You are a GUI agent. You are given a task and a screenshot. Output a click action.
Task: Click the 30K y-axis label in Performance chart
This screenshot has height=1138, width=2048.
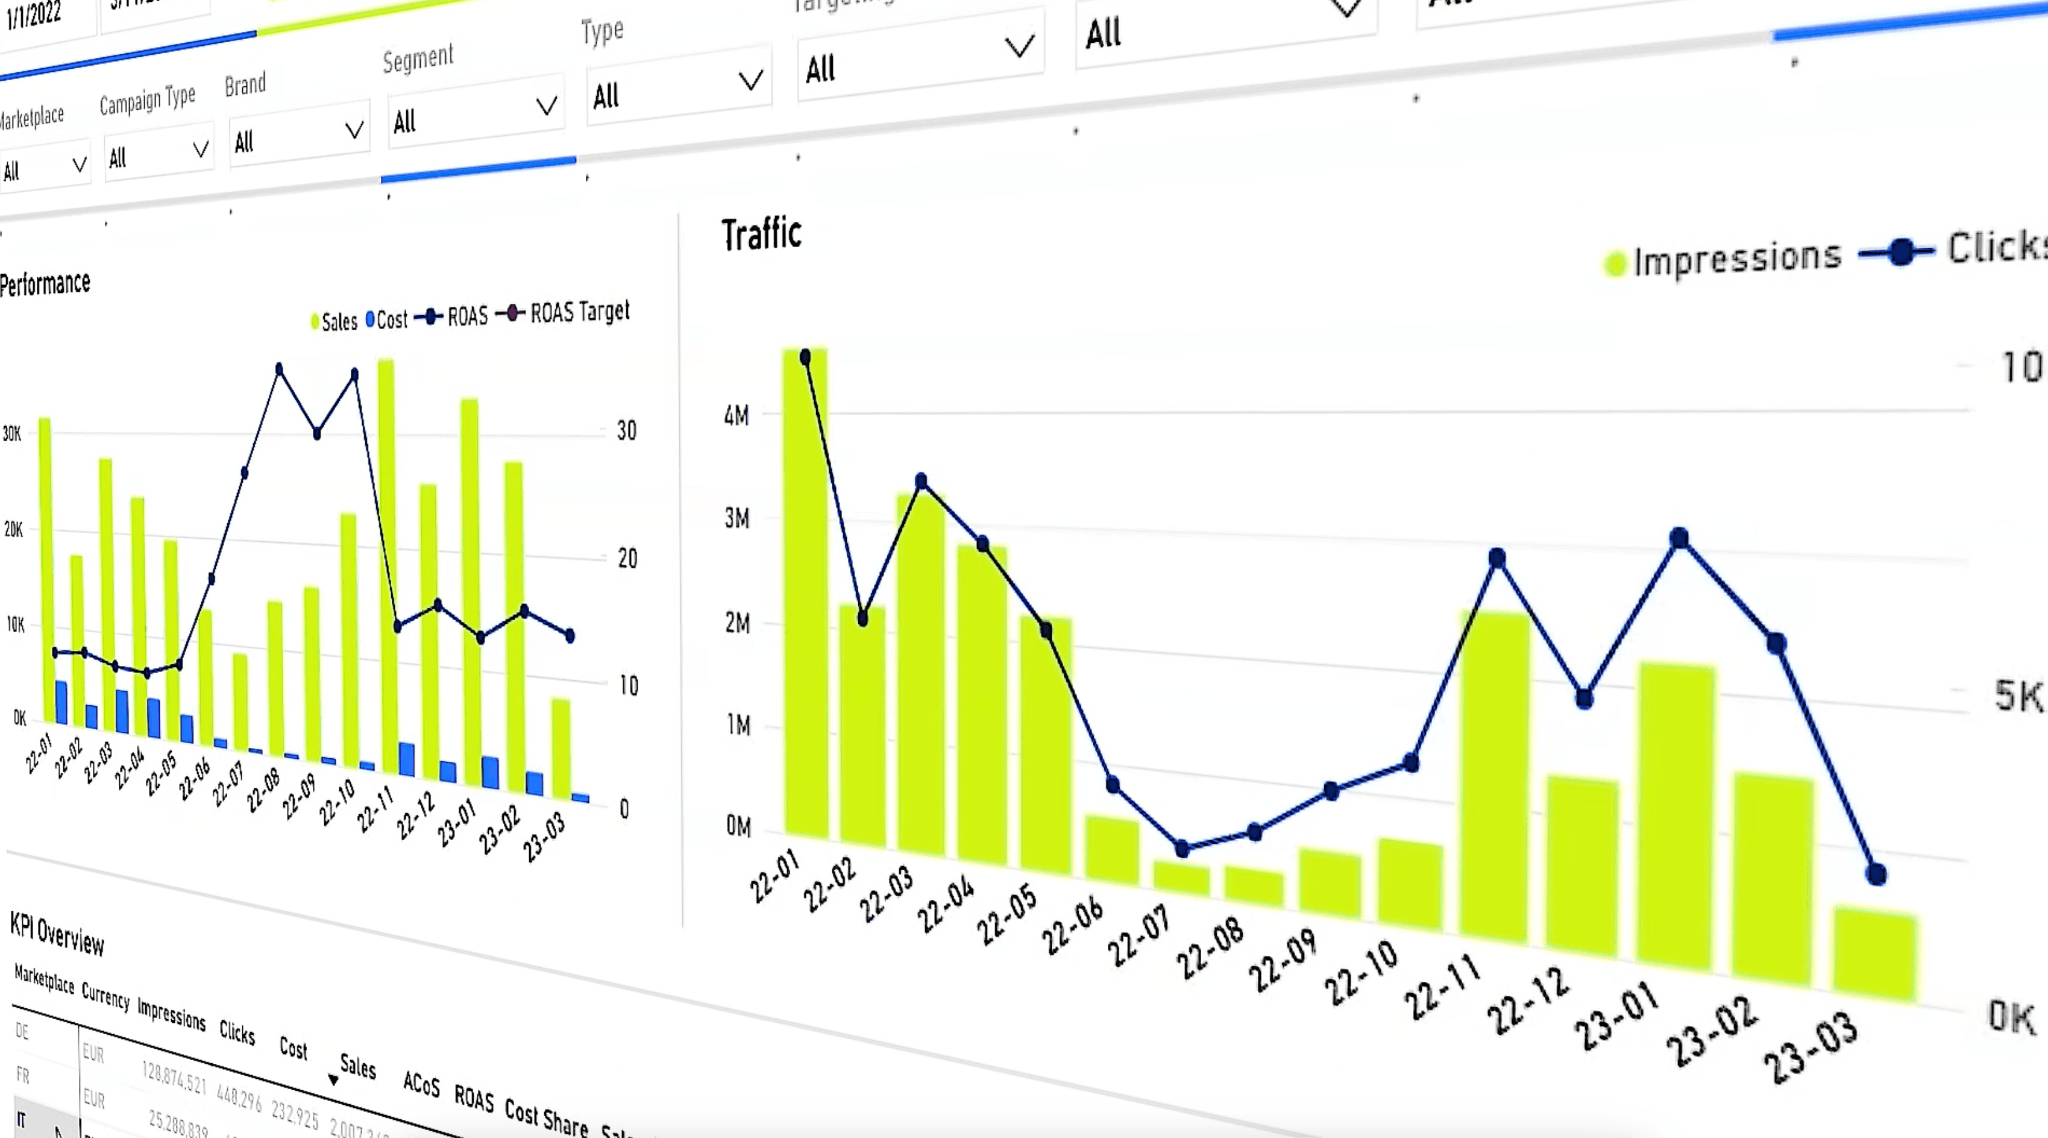[12, 433]
